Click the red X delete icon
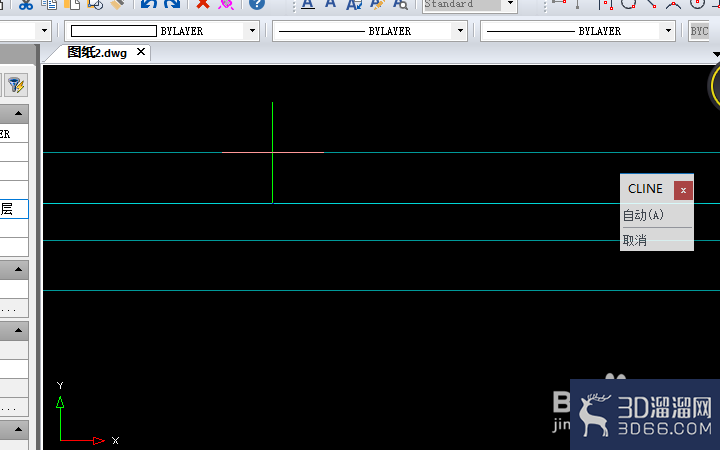Viewport: 720px width, 450px height. [202, 4]
